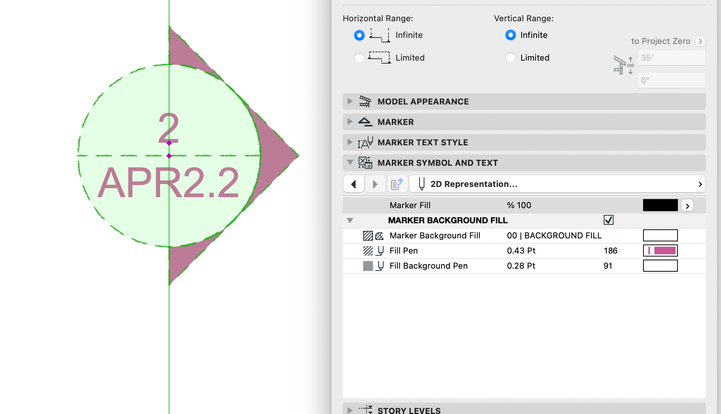Open the Fill Background Pen white swatch

click(660, 266)
